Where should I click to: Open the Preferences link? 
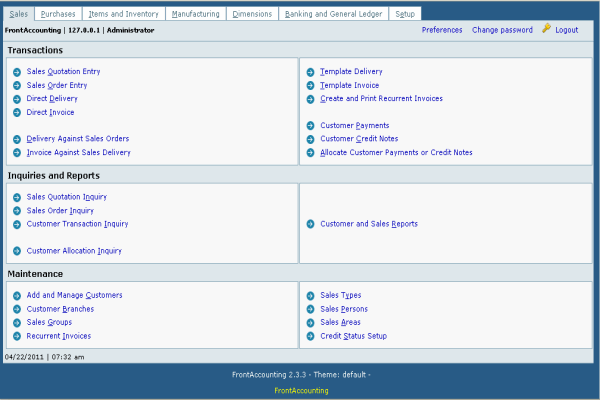442,30
